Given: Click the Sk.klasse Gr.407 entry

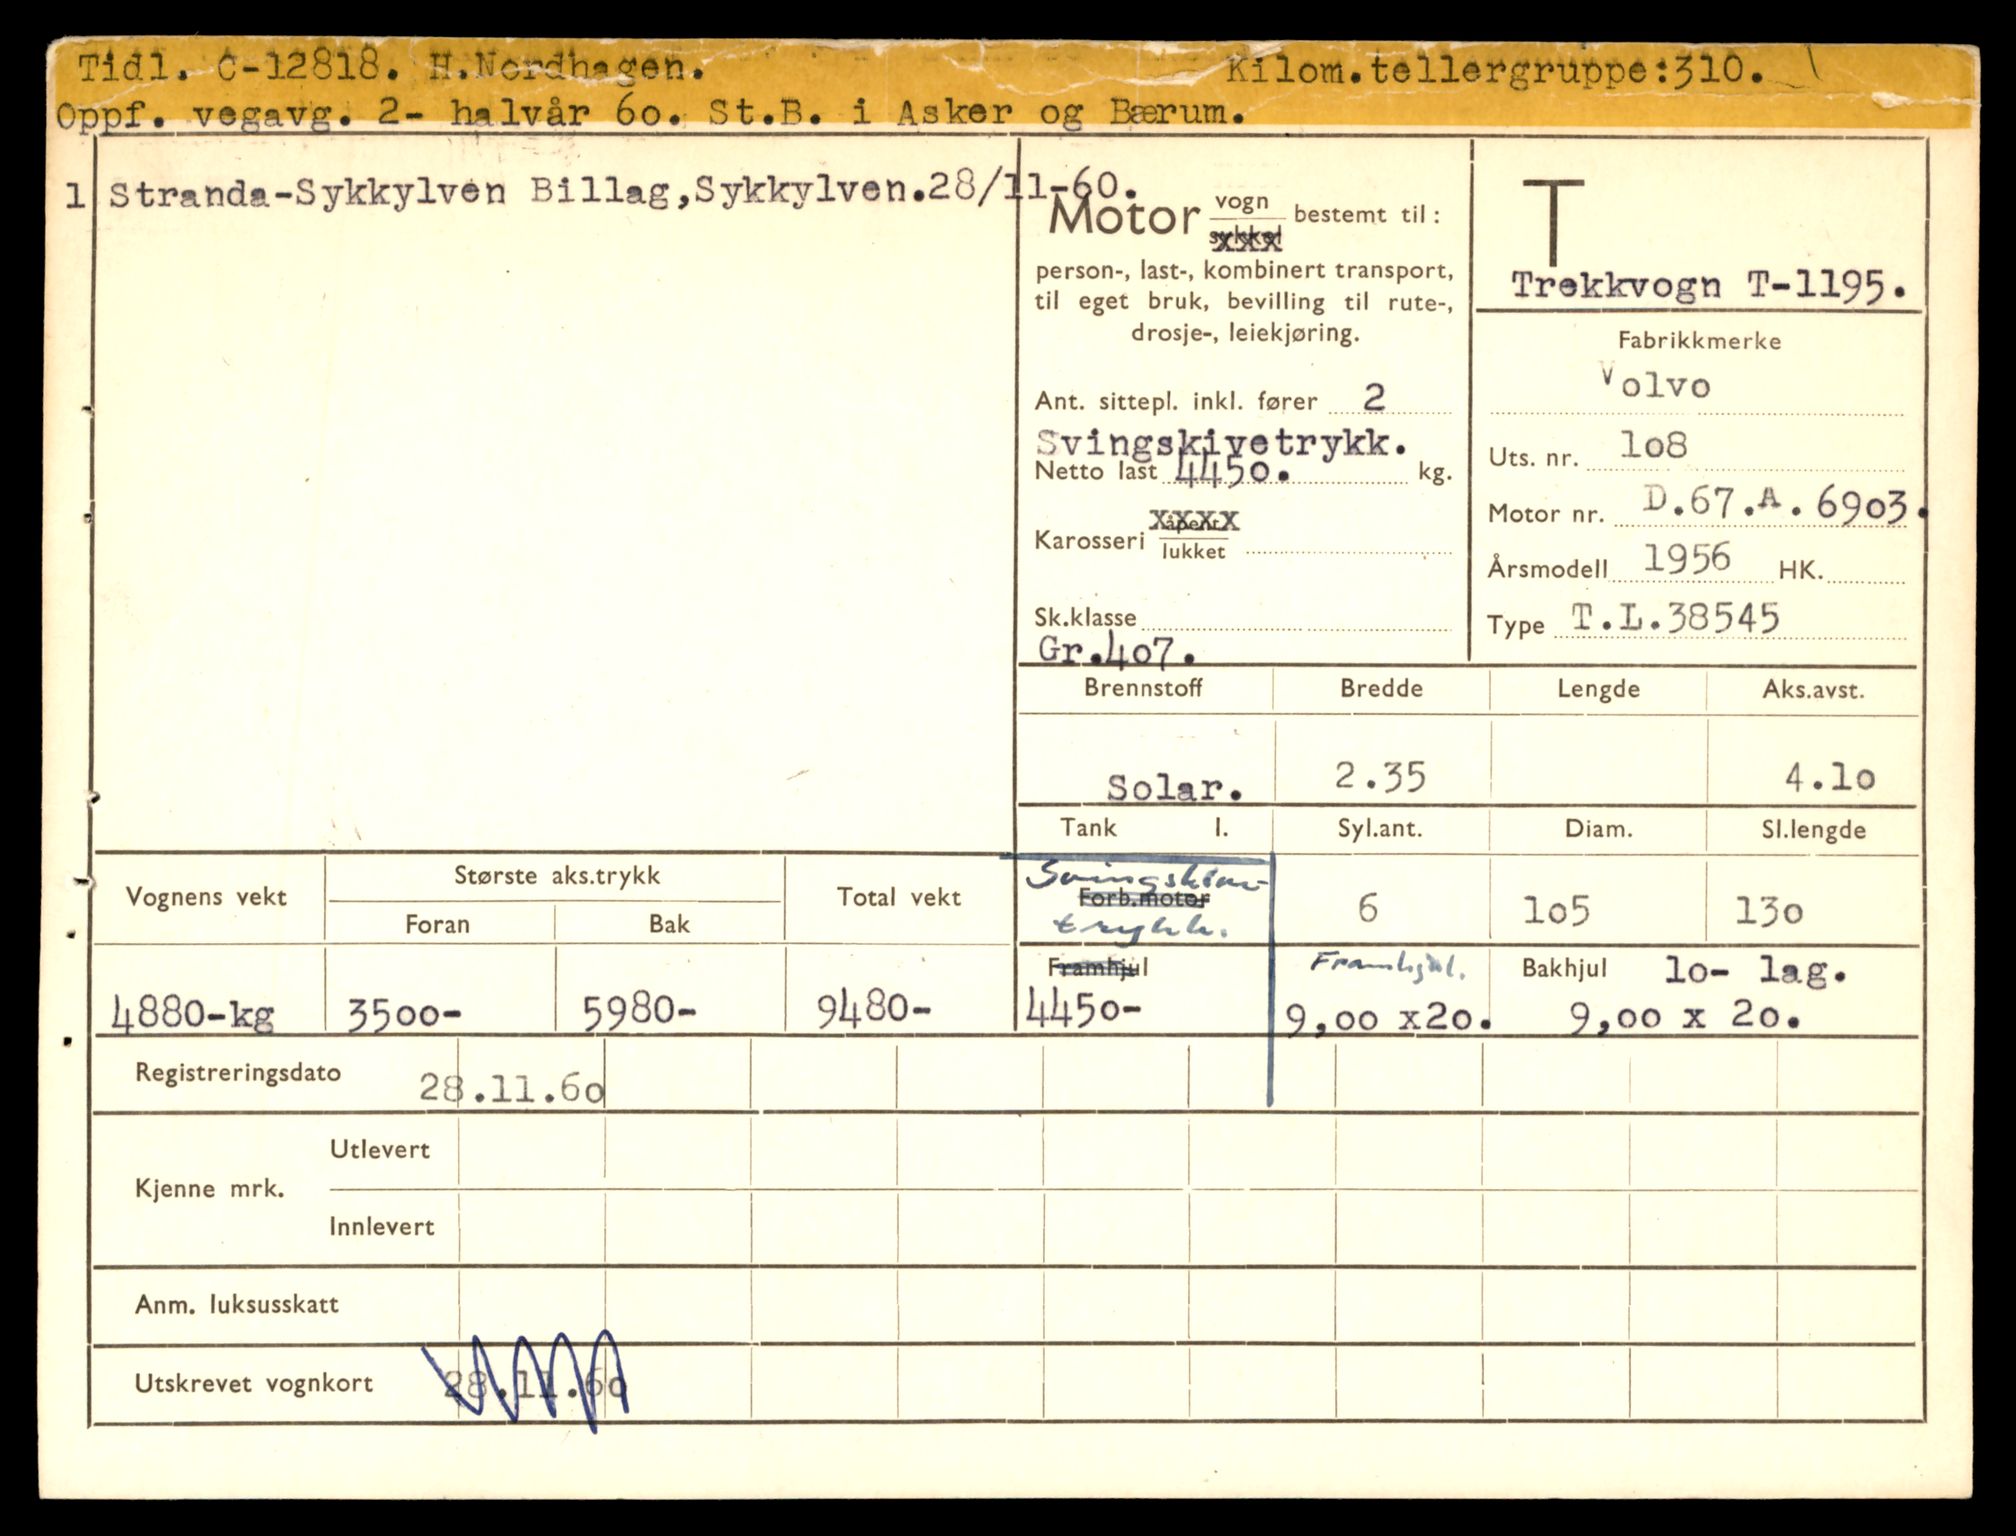Looking at the screenshot, I should (1115, 649).
